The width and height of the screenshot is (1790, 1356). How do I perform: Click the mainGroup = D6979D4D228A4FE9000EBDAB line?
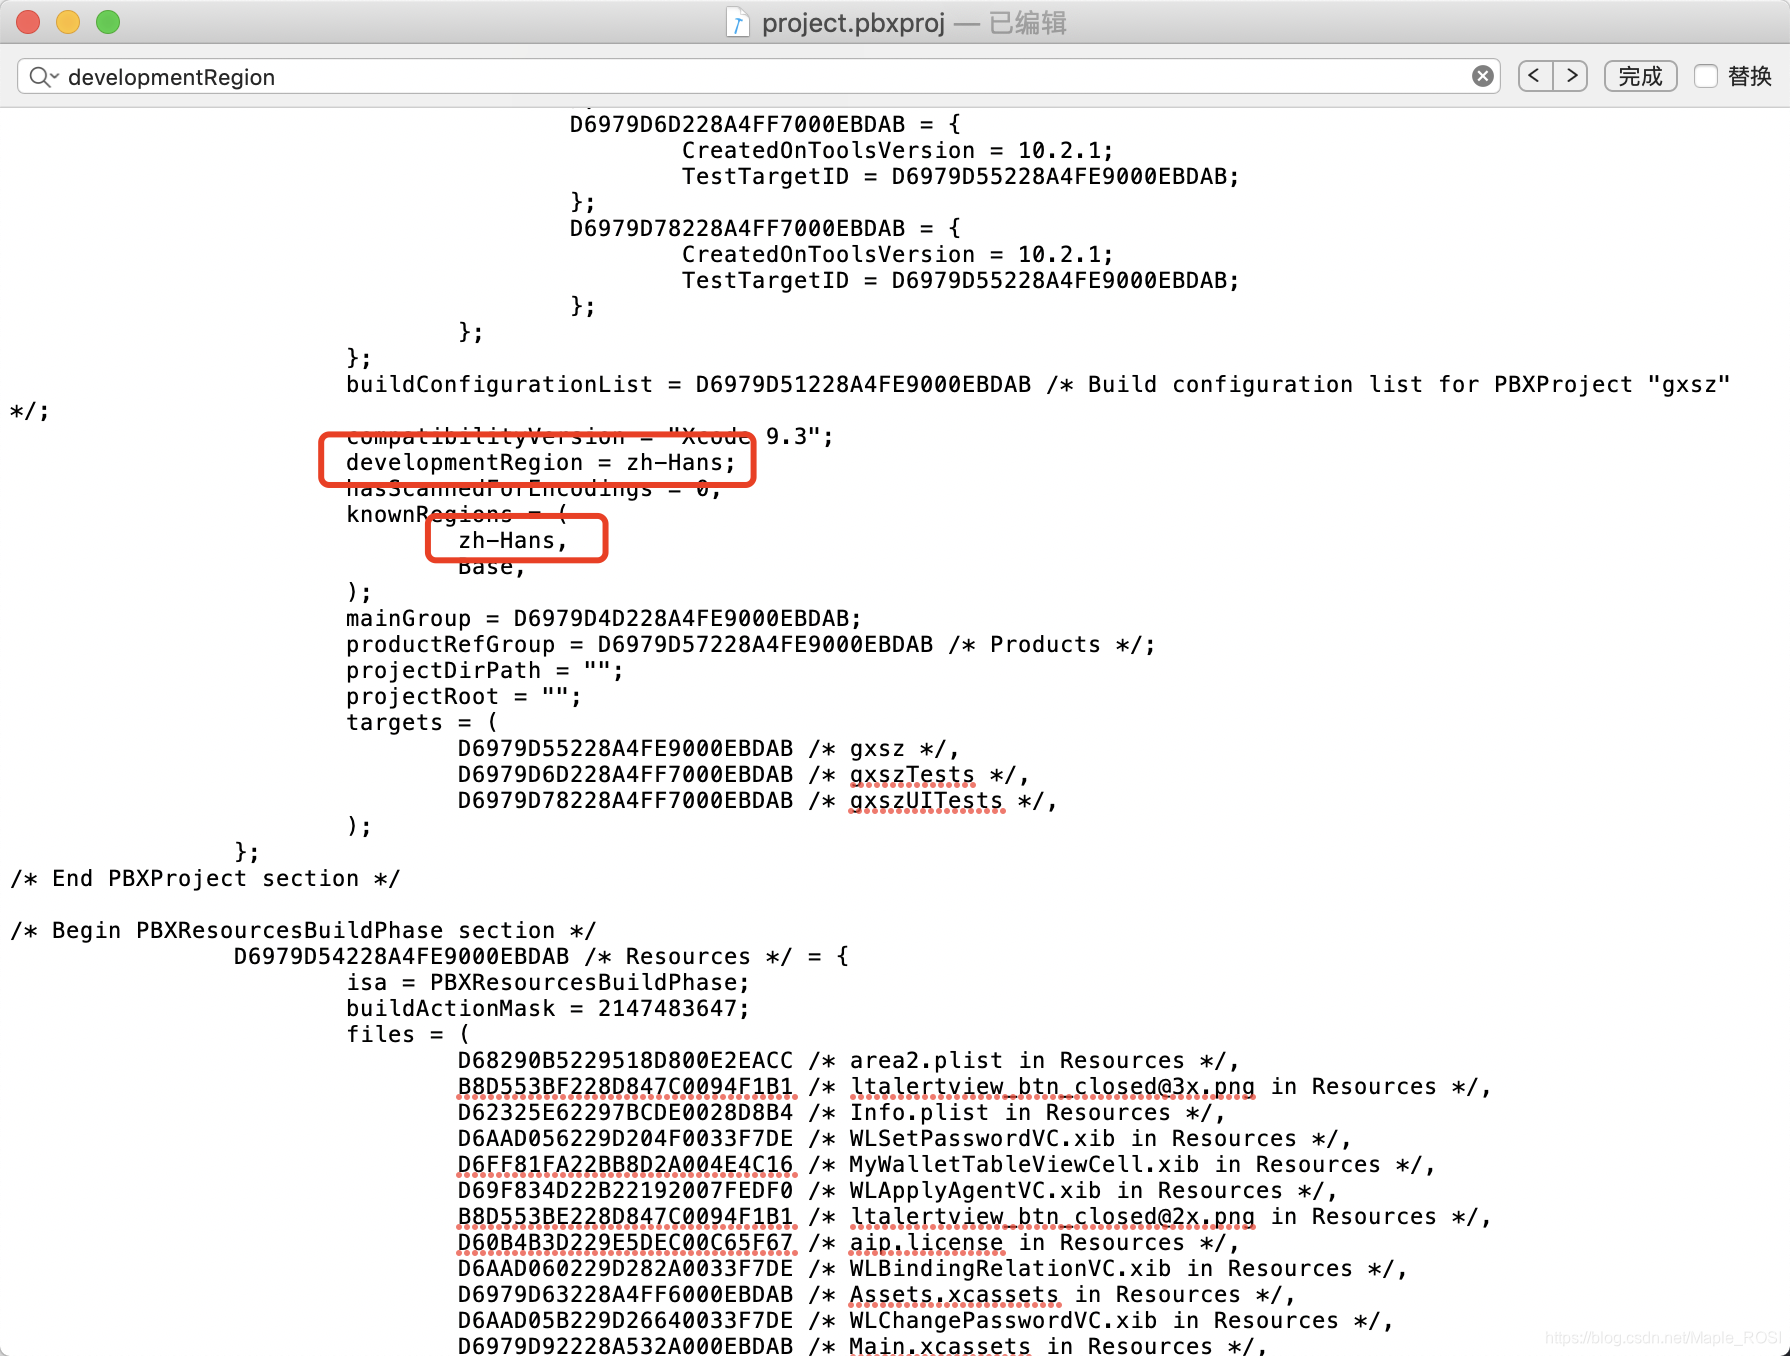603,618
